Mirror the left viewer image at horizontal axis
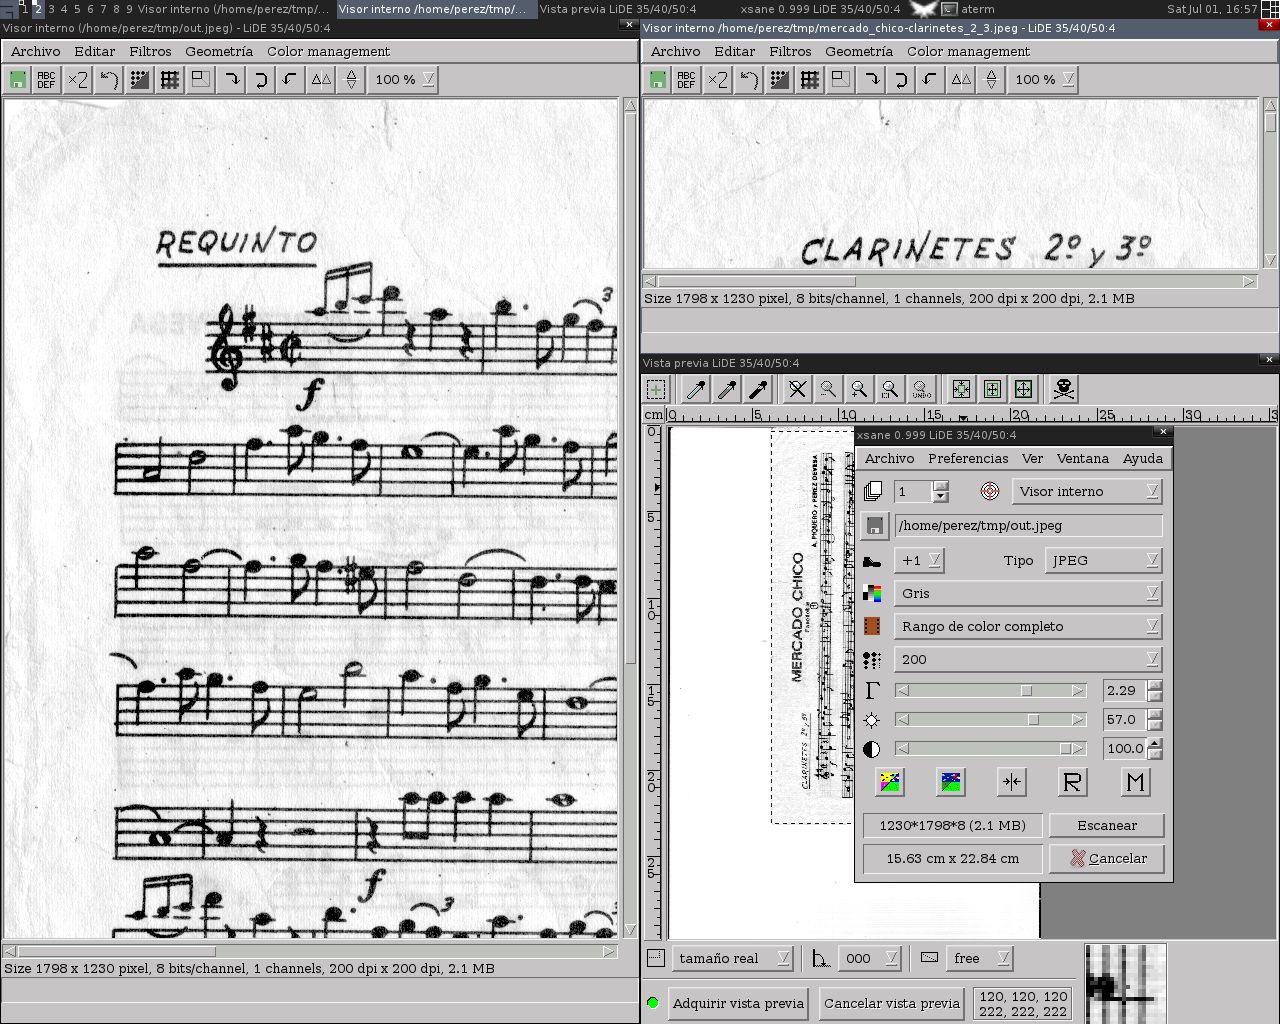The height and width of the screenshot is (1024, 1280). 351,80
